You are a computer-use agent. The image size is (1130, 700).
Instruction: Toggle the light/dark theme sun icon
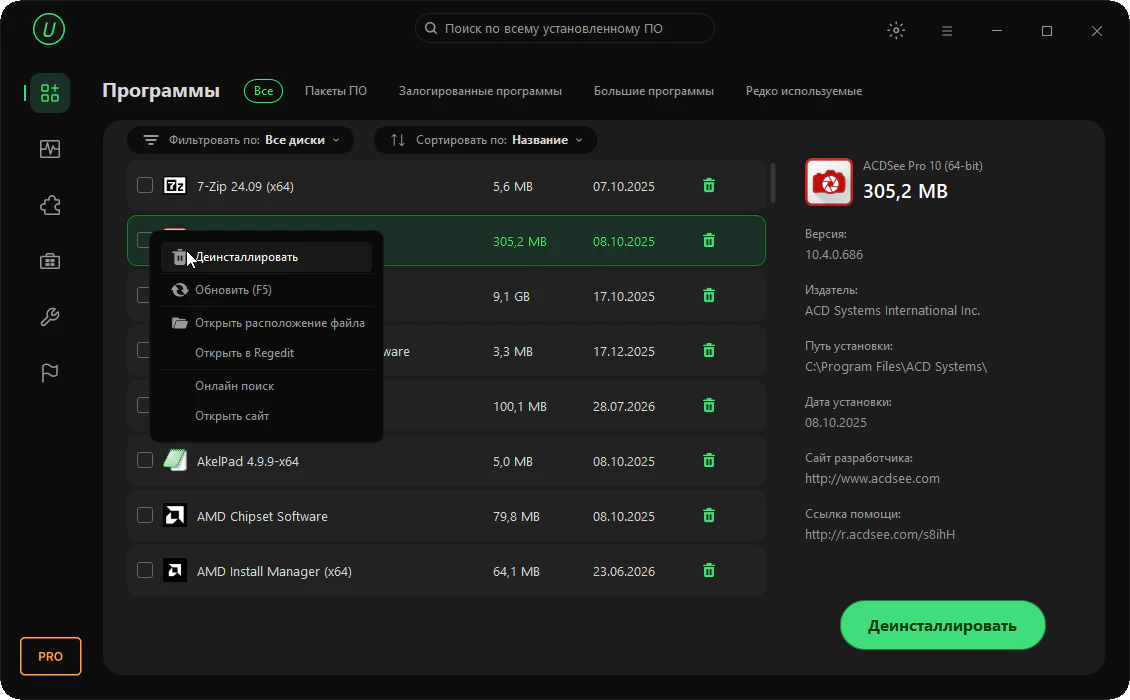[896, 30]
